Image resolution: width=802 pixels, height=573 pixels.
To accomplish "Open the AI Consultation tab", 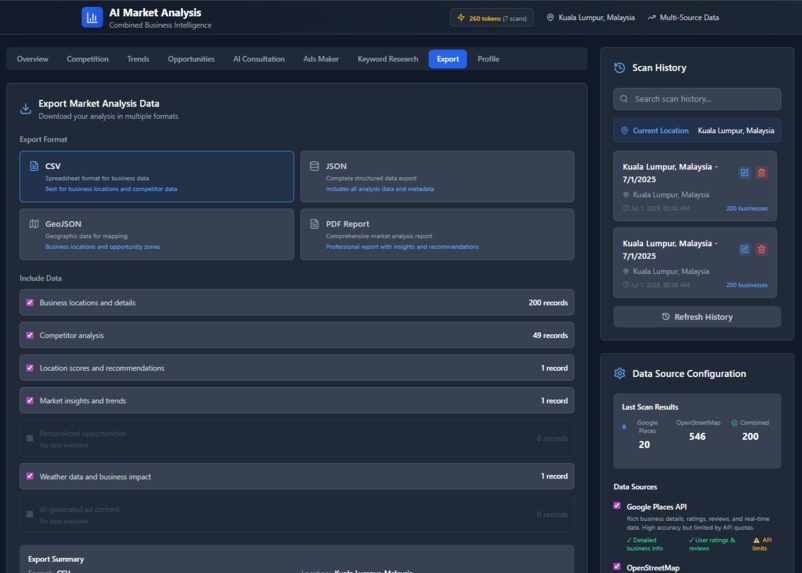I will coord(259,59).
